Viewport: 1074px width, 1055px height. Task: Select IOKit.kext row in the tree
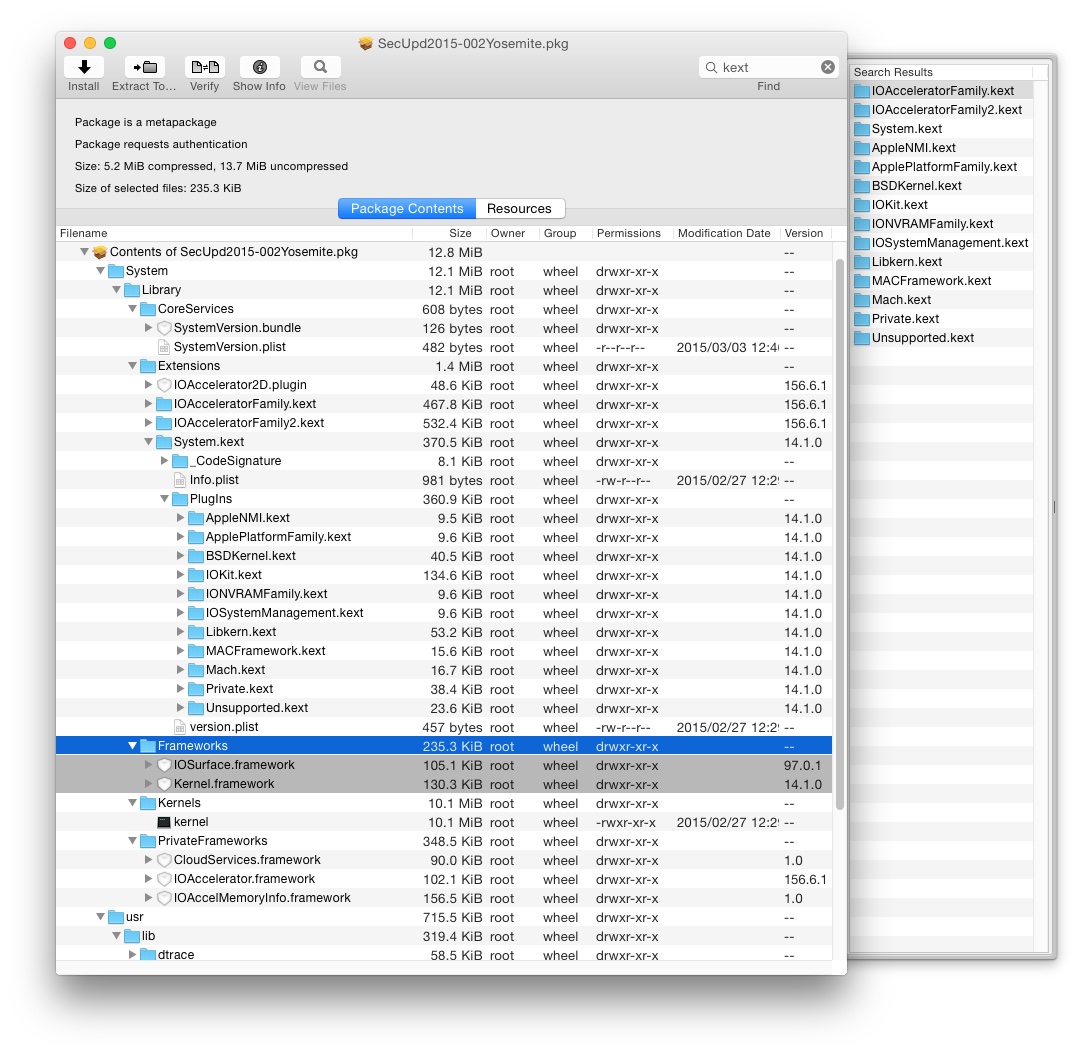(444, 575)
